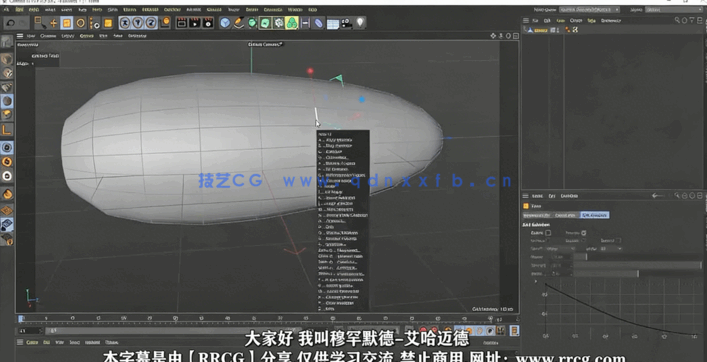Open the Tags menu in Object Manager
The height and width of the screenshot is (362, 707).
coord(592,20)
